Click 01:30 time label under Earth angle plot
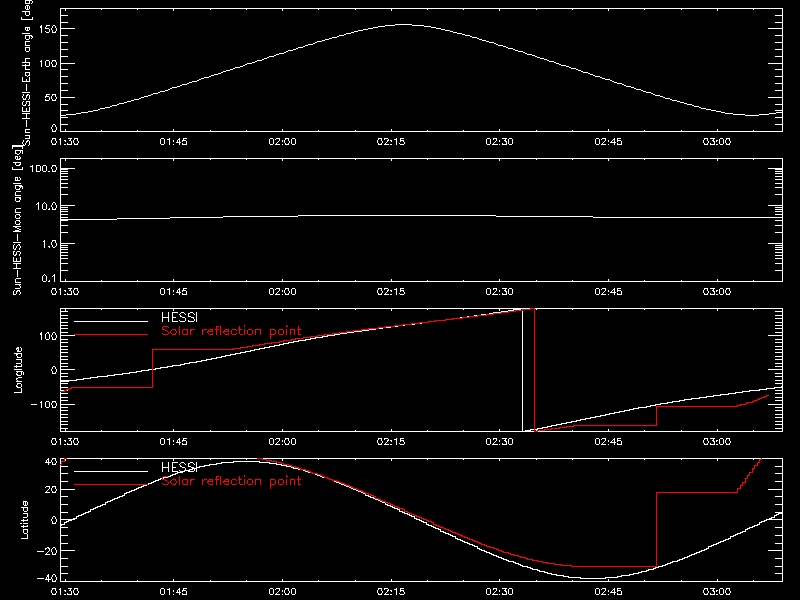The height and width of the screenshot is (600, 800). [x=65, y=142]
